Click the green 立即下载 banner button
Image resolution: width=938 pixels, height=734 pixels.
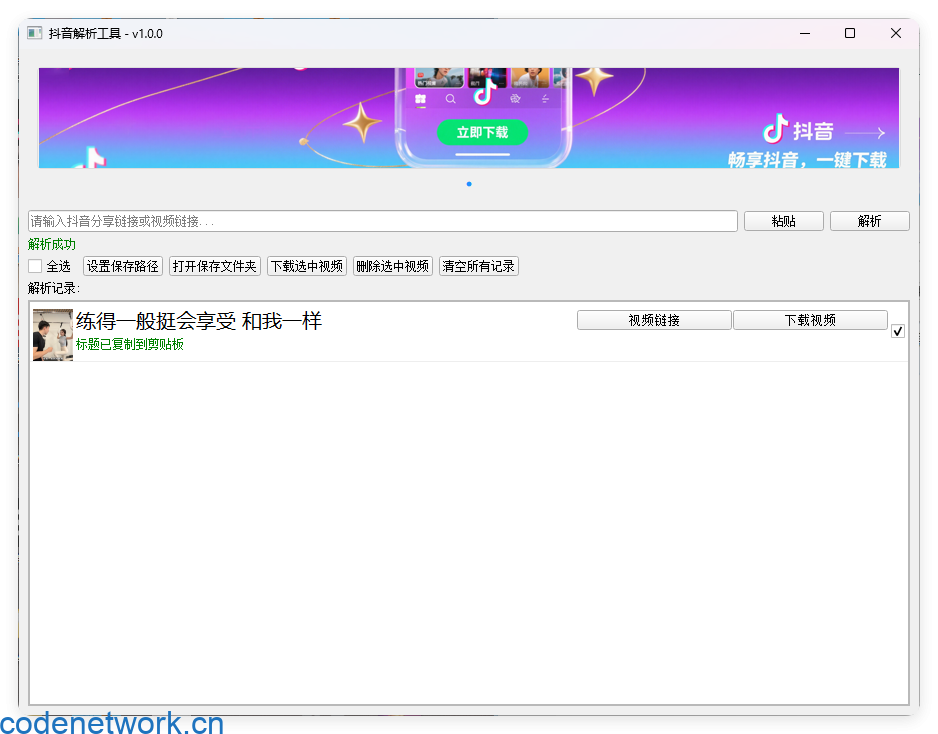click(x=482, y=132)
